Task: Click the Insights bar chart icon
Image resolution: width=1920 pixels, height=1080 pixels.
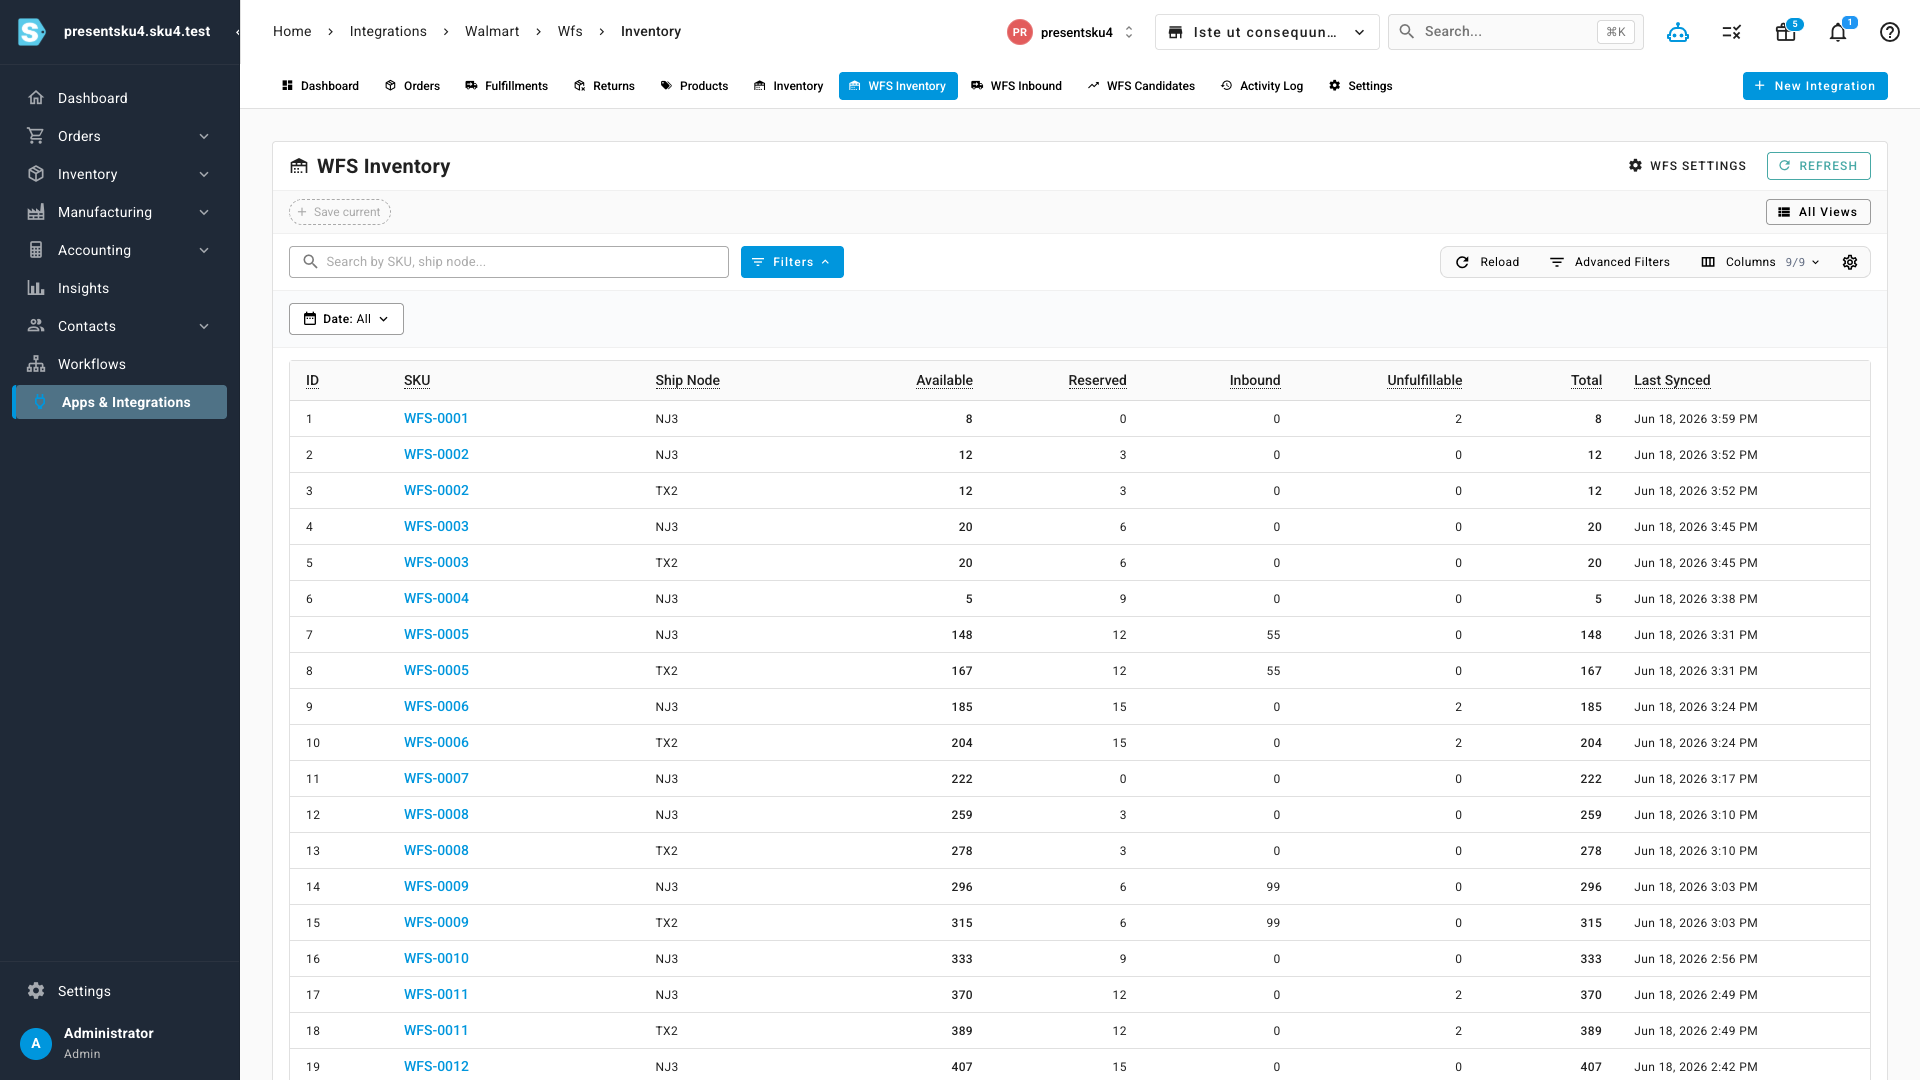Action: 36,288
